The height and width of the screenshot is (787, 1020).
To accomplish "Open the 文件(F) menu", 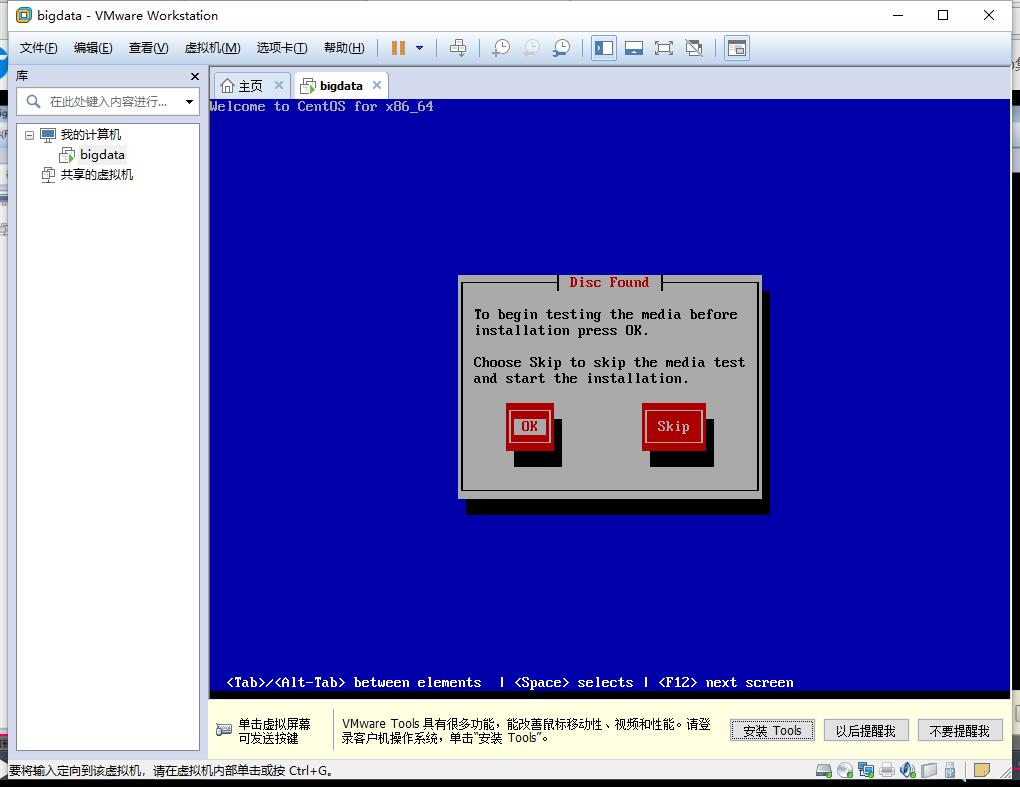I will [38, 48].
